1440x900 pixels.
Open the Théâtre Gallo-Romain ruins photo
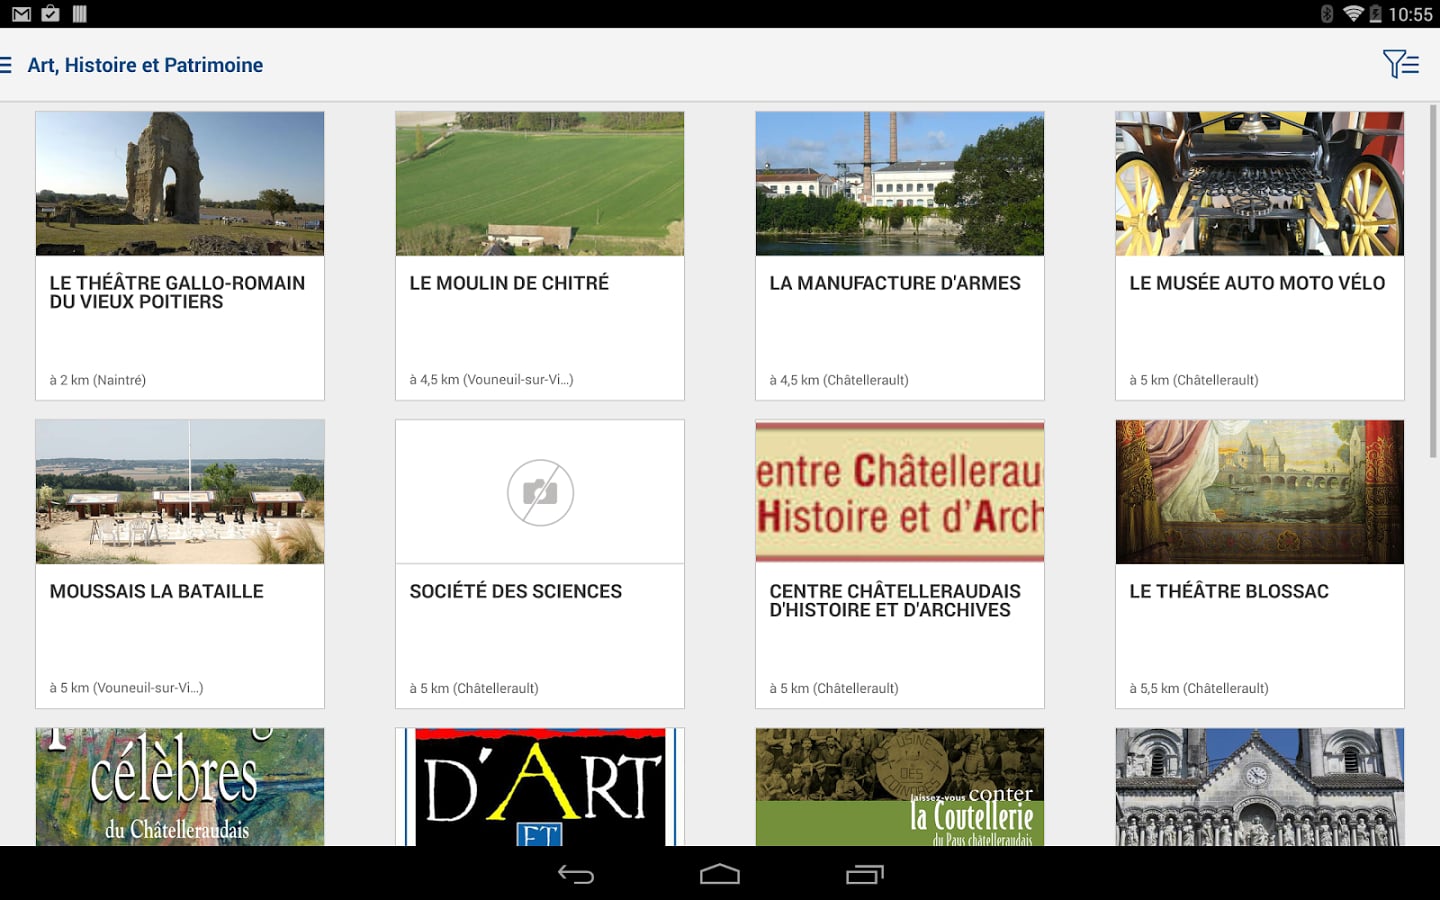(x=180, y=184)
